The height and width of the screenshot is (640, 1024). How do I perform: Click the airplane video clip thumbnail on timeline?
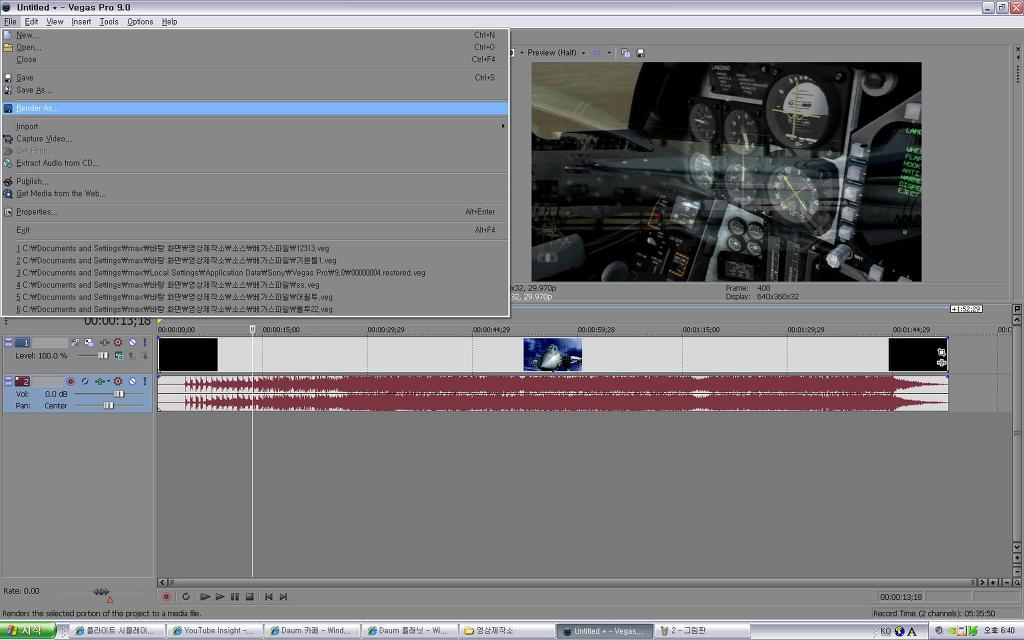click(552, 355)
